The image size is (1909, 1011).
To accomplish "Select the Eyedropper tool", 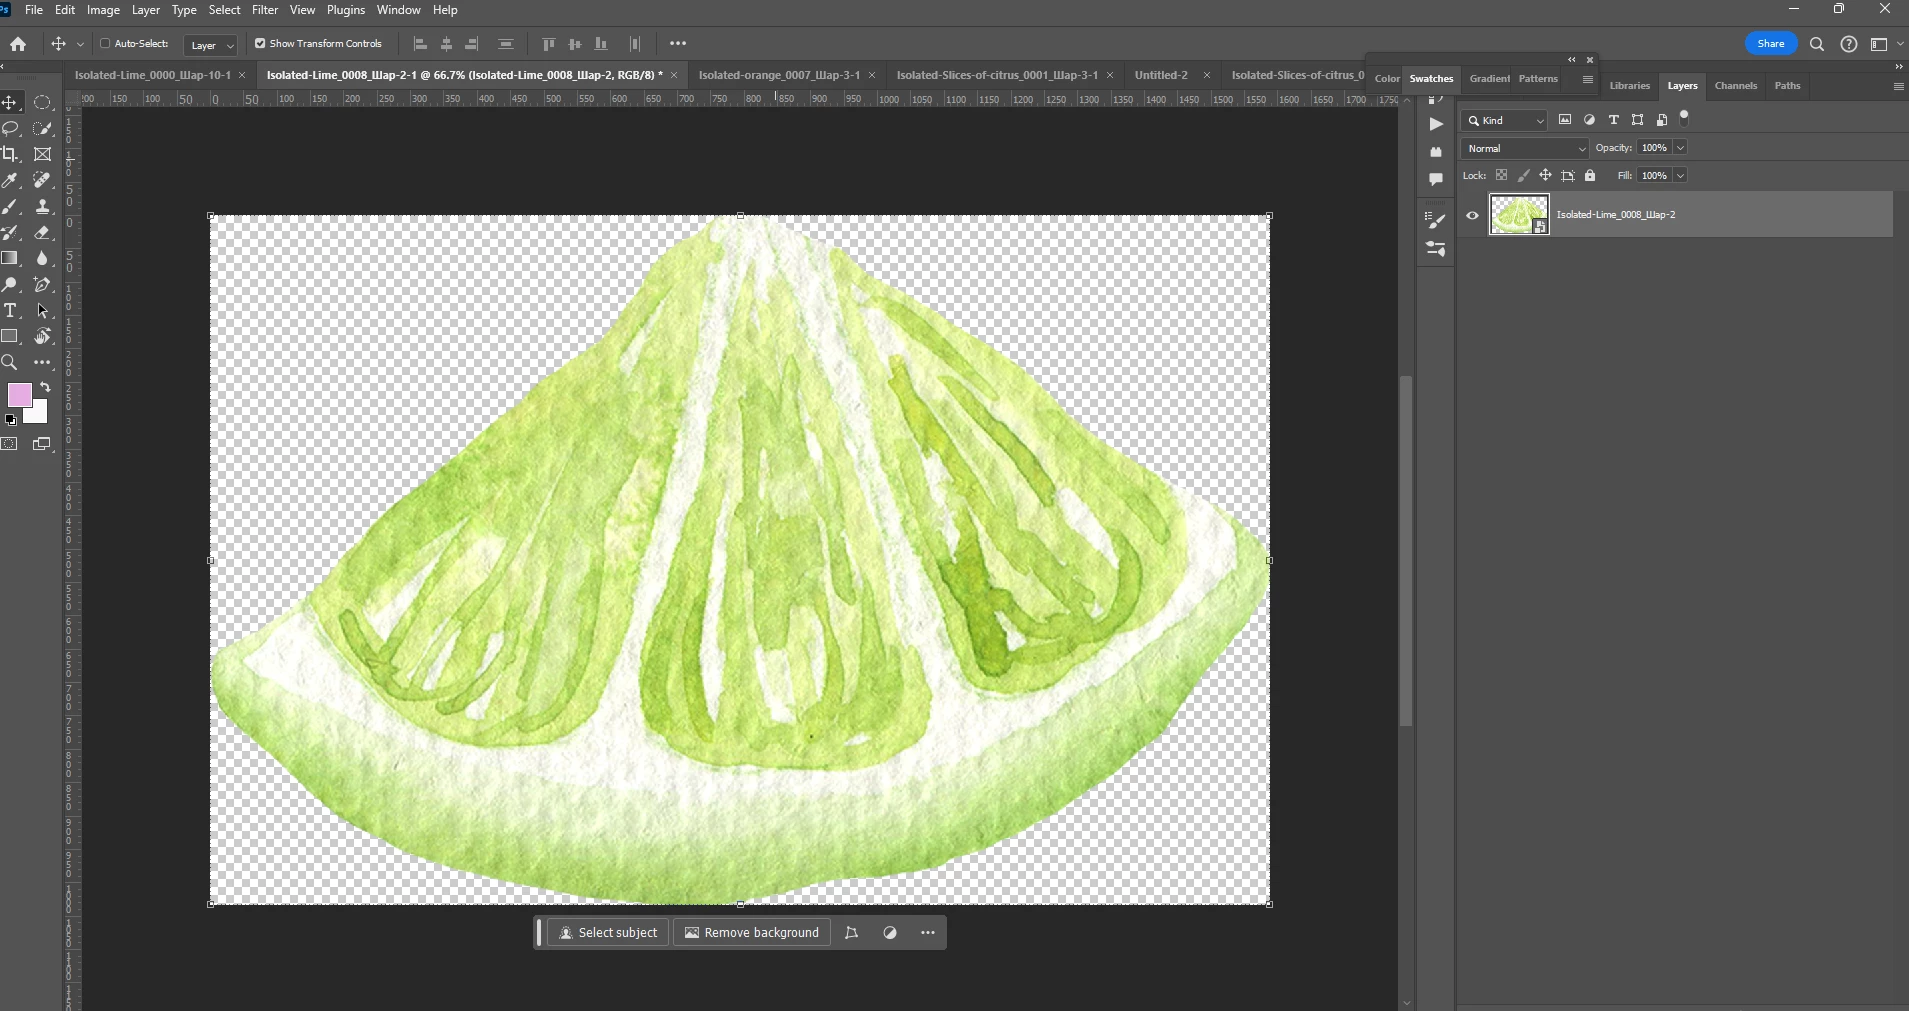I will pyautogui.click(x=10, y=180).
